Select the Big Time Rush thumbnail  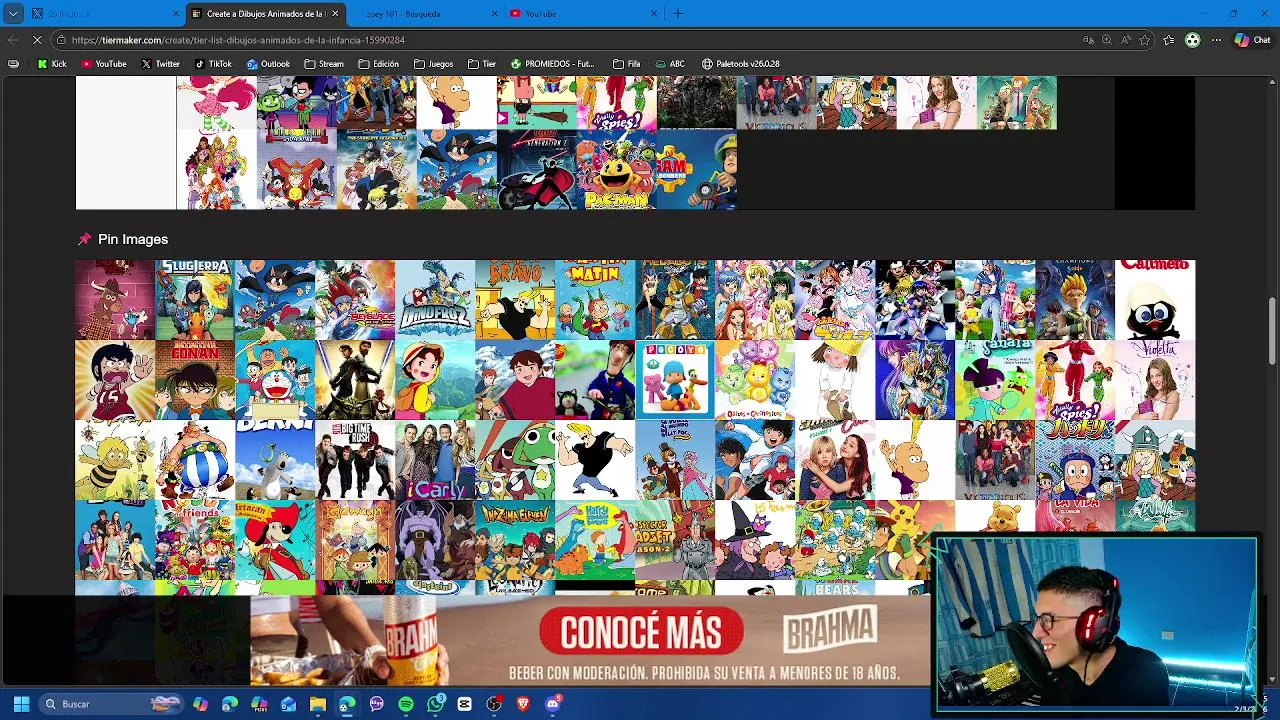point(355,460)
